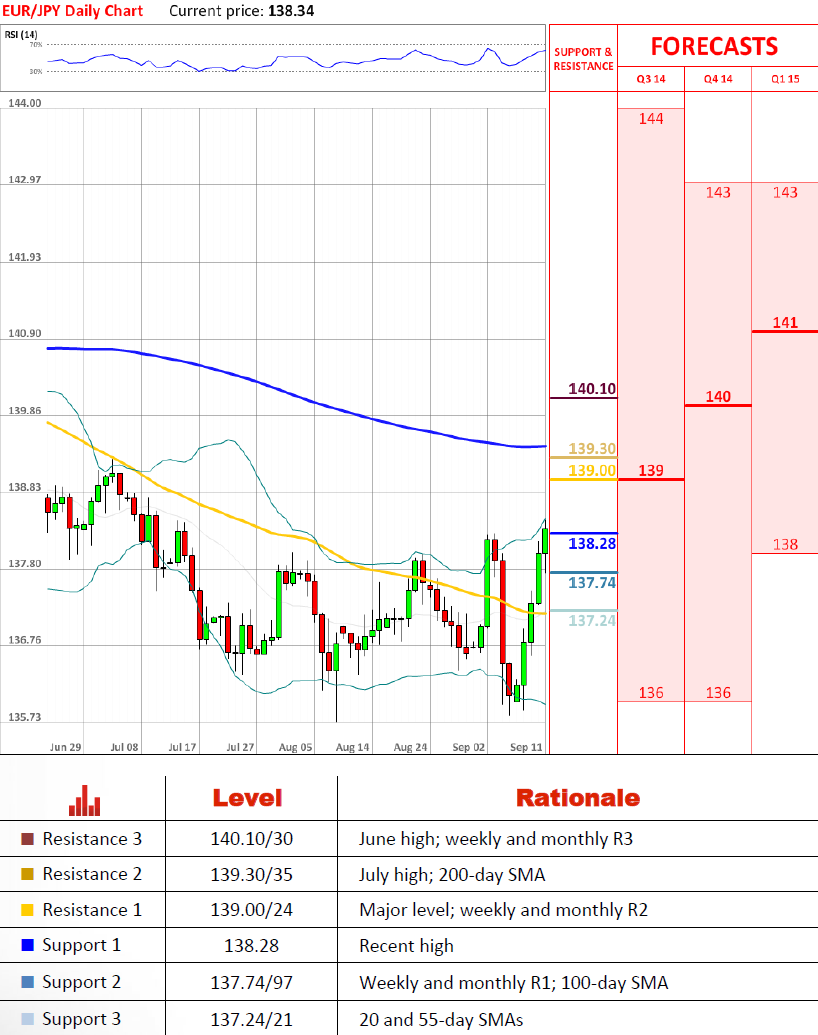818x1035 pixels.
Task: Click the Resistance 3 maroon color swatch
Action: click(27, 839)
